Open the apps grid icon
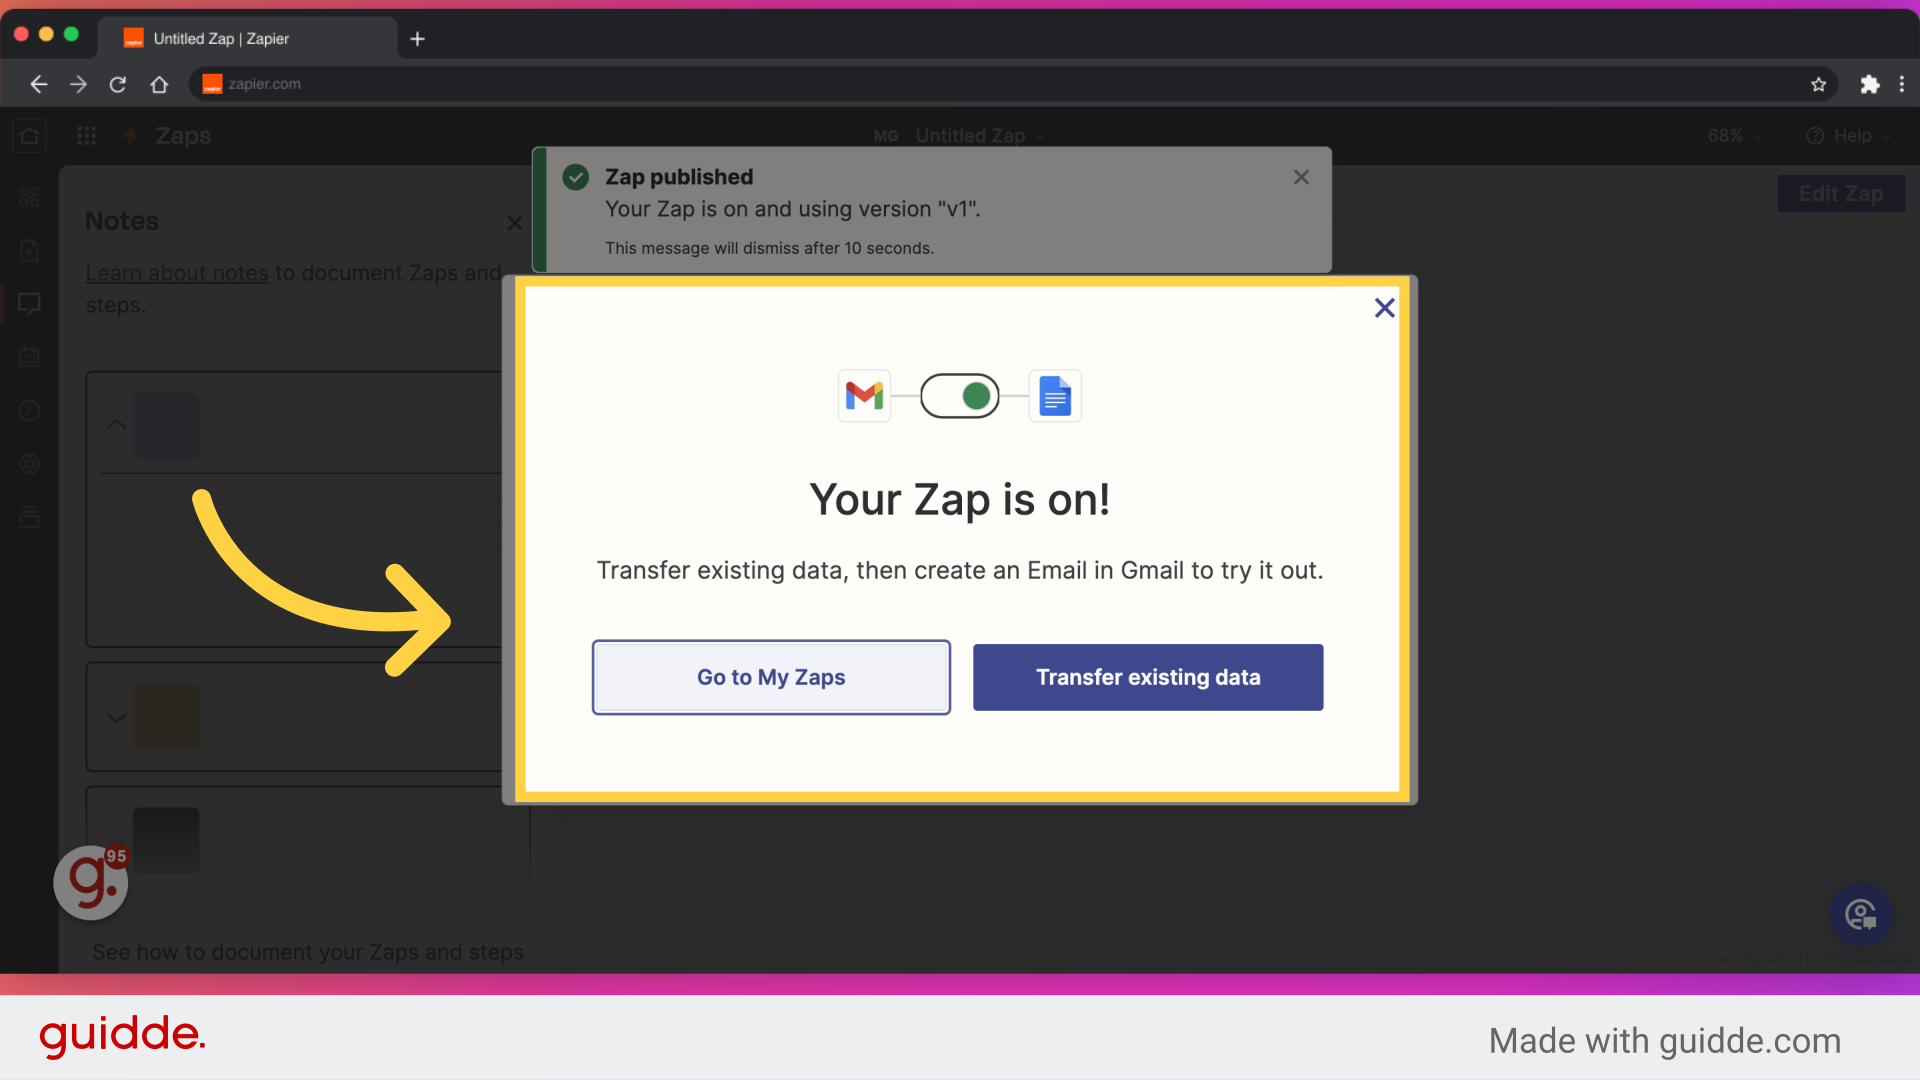The width and height of the screenshot is (1920, 1080). point(87,136)
